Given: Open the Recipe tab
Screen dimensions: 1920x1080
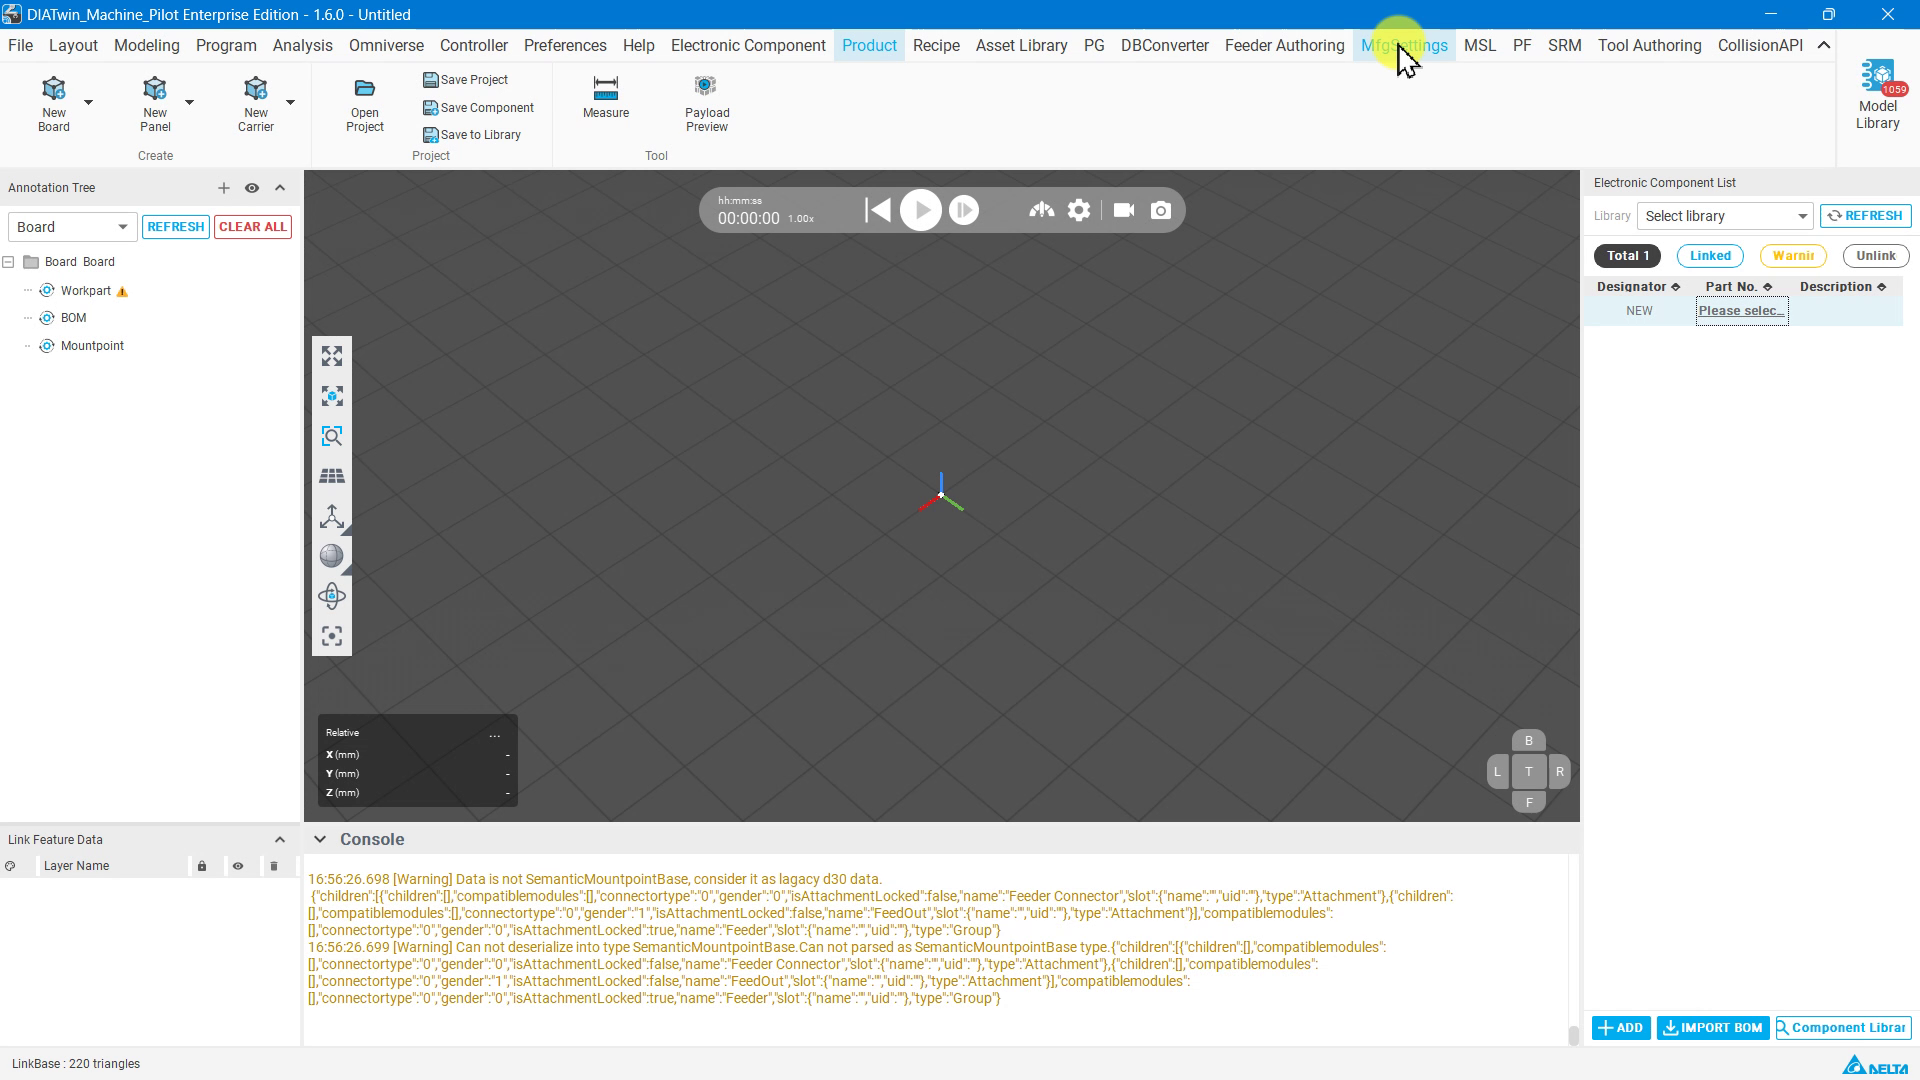Looking at the screenshot, I should click(936, 46).
